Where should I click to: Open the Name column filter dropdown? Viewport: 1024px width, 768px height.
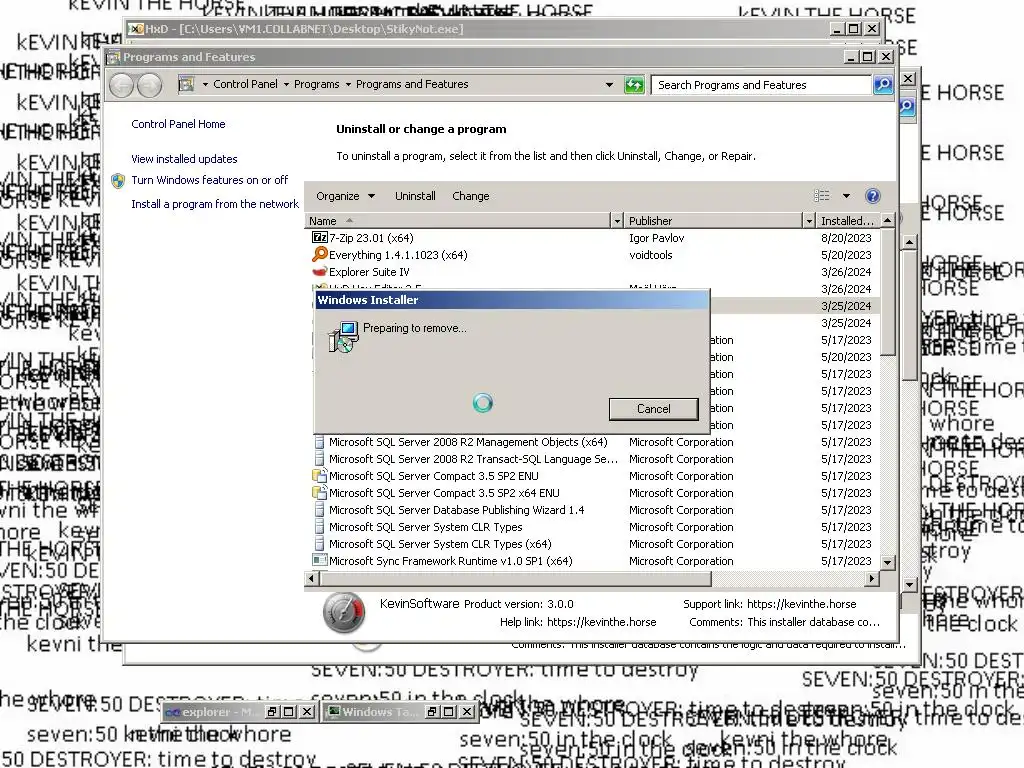point(617,221)
